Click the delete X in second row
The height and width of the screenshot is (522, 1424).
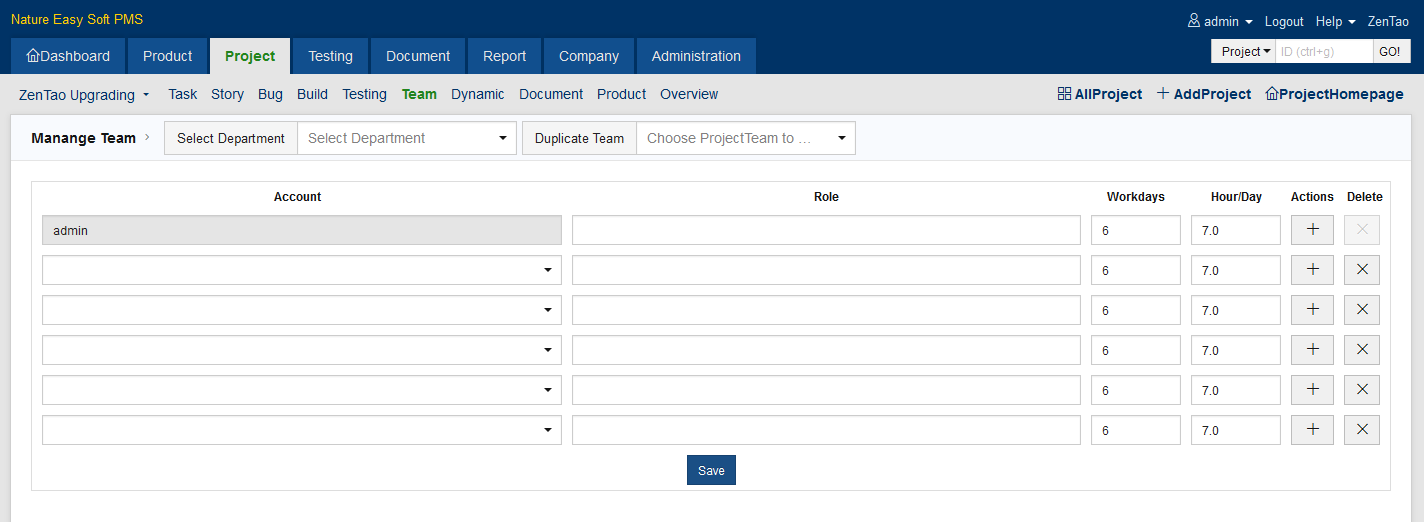[1361, 270]
